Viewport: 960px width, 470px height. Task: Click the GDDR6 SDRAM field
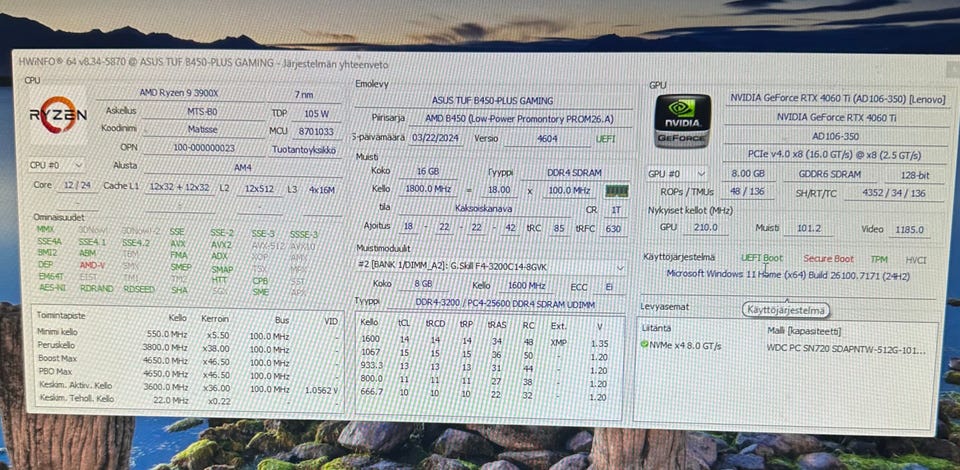828,174
